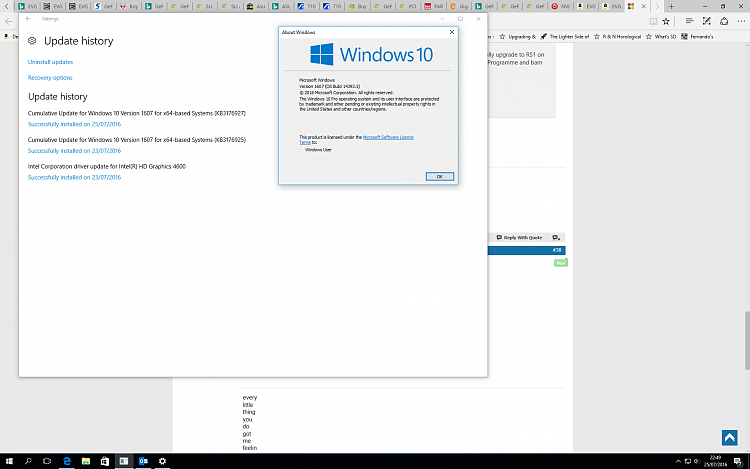750x469 pixels.
Task: Open 'The Lighter Side of' favourite
Action: point(565,37)
